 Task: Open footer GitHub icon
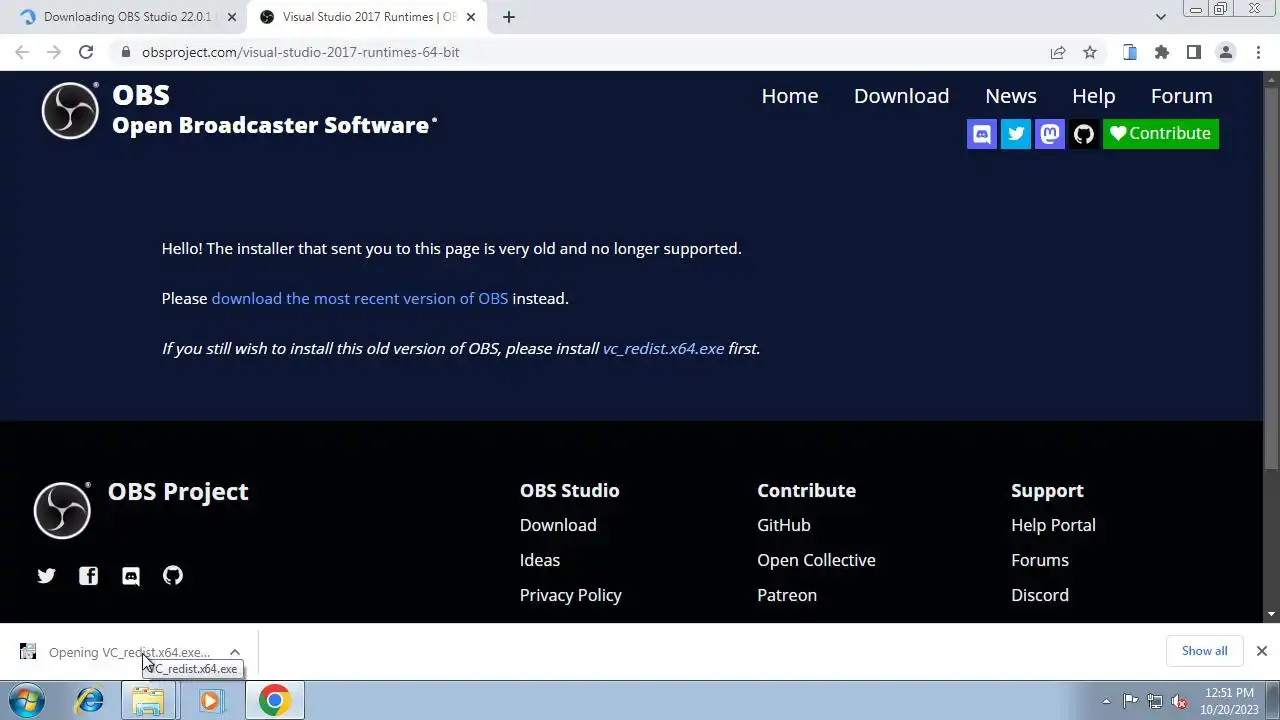173,575
